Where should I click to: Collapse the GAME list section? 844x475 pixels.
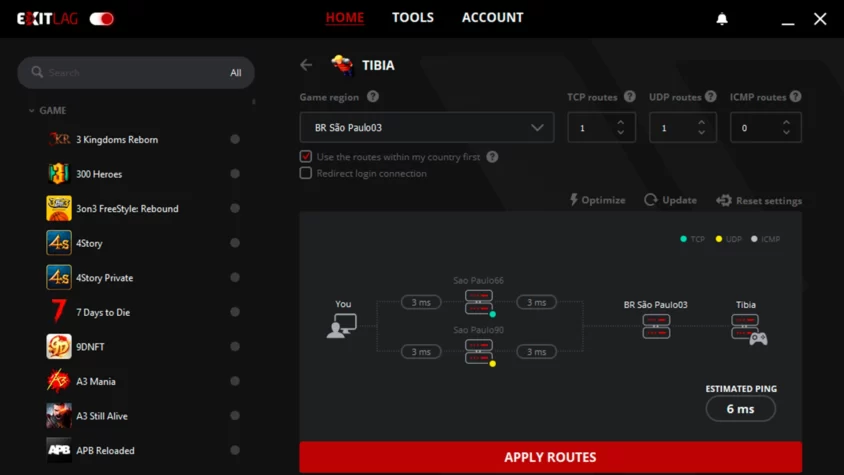pos(31,110)
